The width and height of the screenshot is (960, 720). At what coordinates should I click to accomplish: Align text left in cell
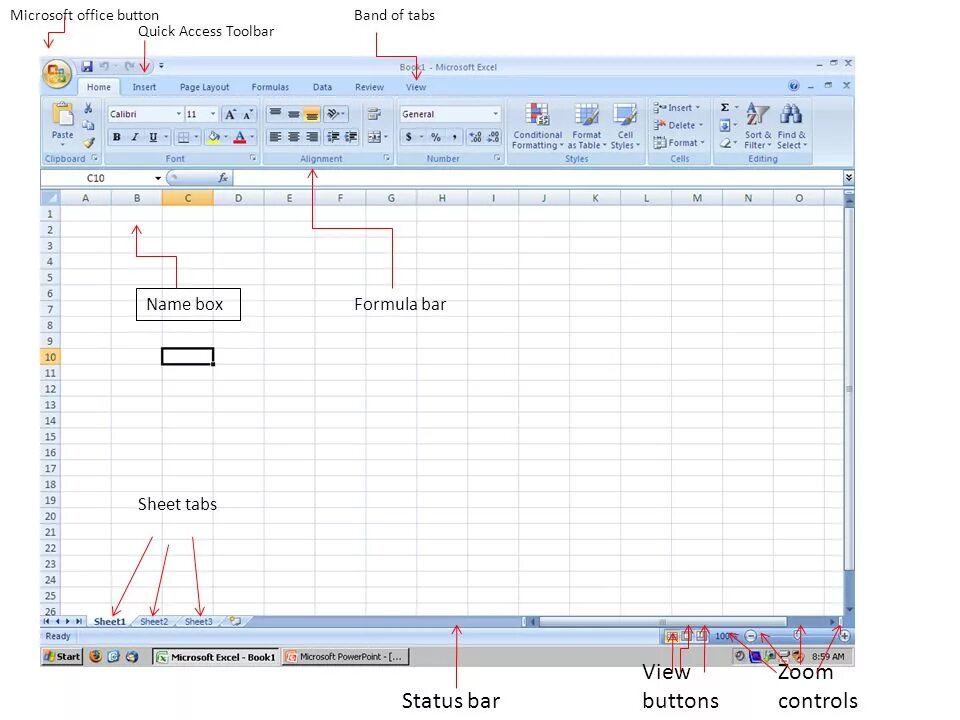(x=276, y=137)
